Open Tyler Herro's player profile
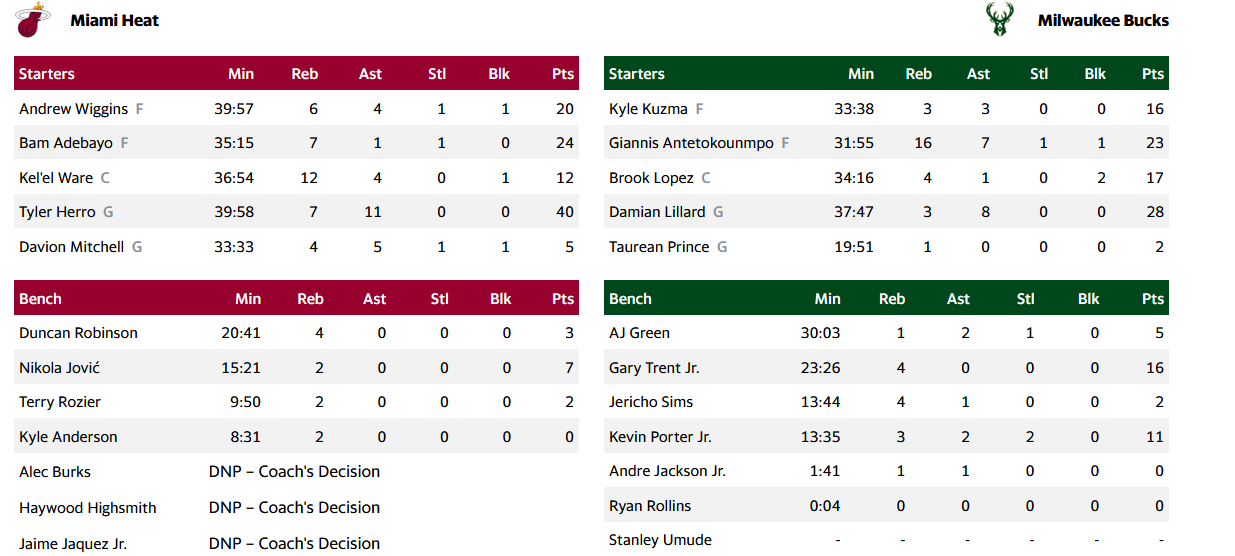This screenshot has width=1235, height=556. click(57, 212)
